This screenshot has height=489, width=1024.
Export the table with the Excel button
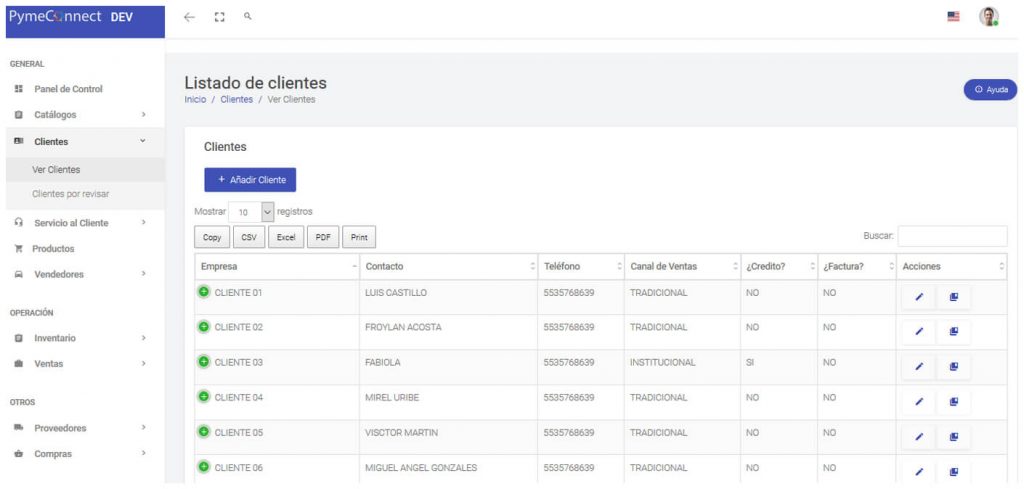click(286, 238)
